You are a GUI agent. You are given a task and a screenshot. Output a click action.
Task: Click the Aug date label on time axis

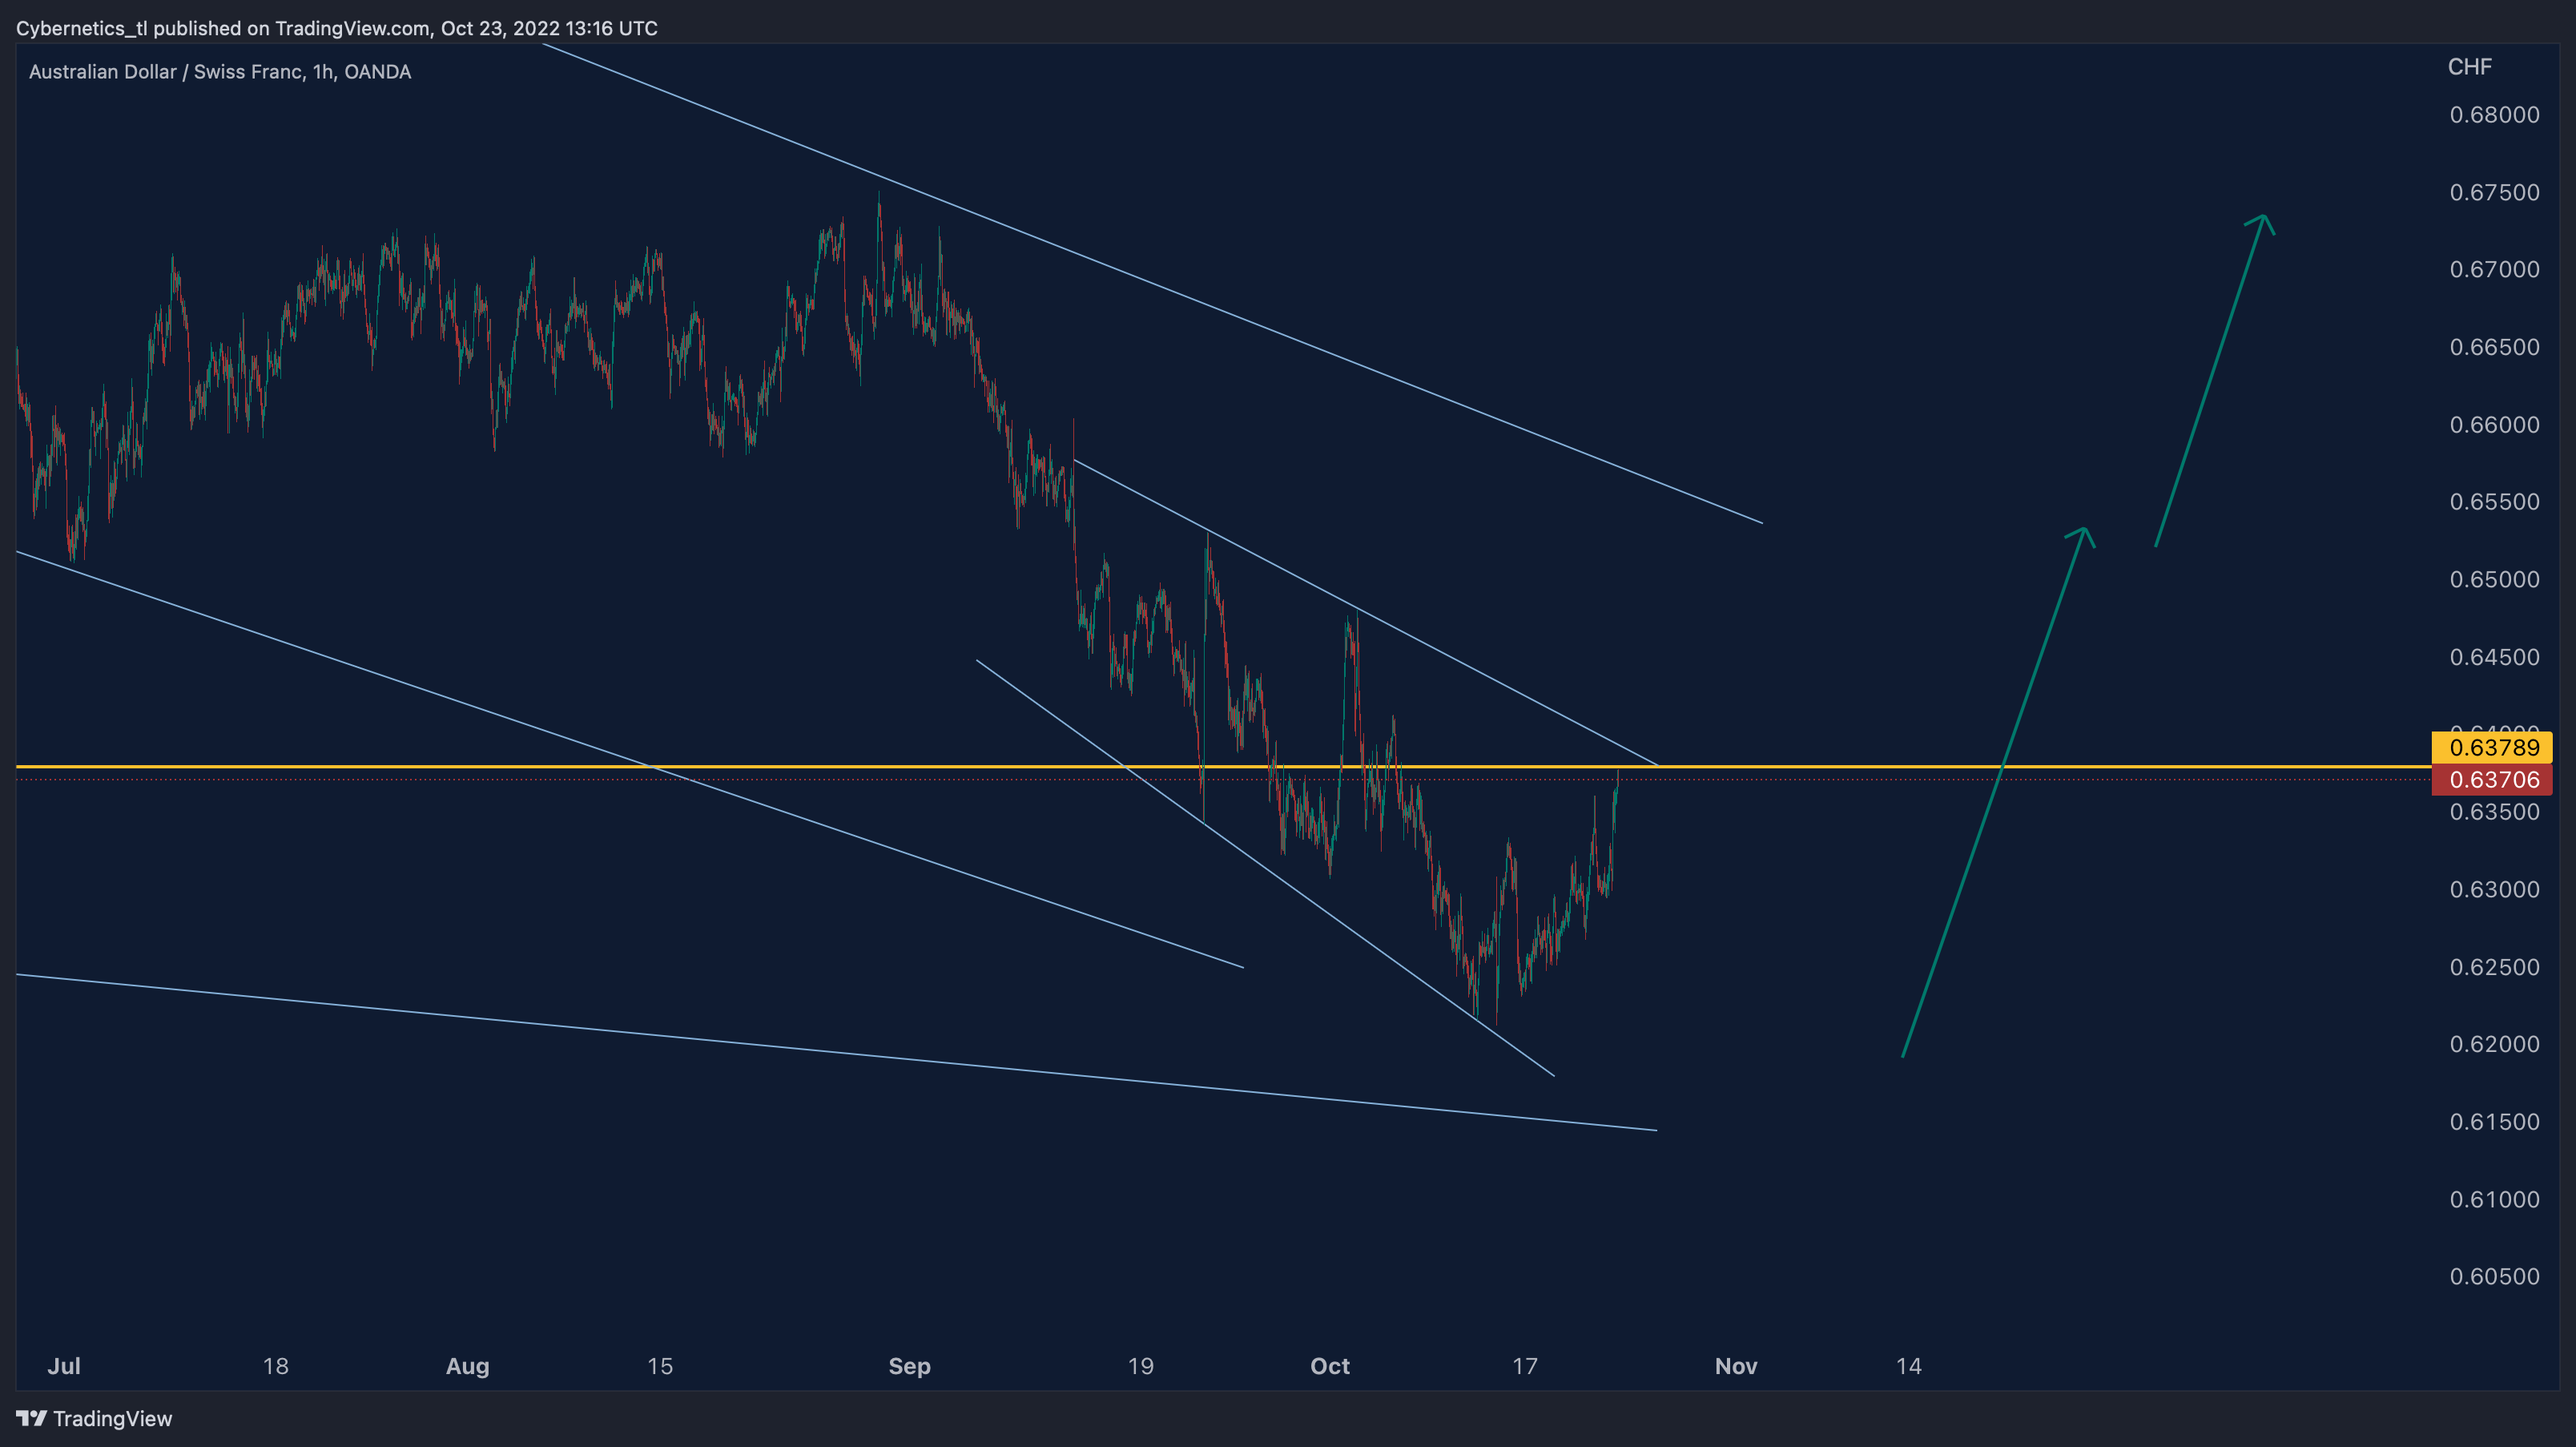click(x=467, y=1366)
